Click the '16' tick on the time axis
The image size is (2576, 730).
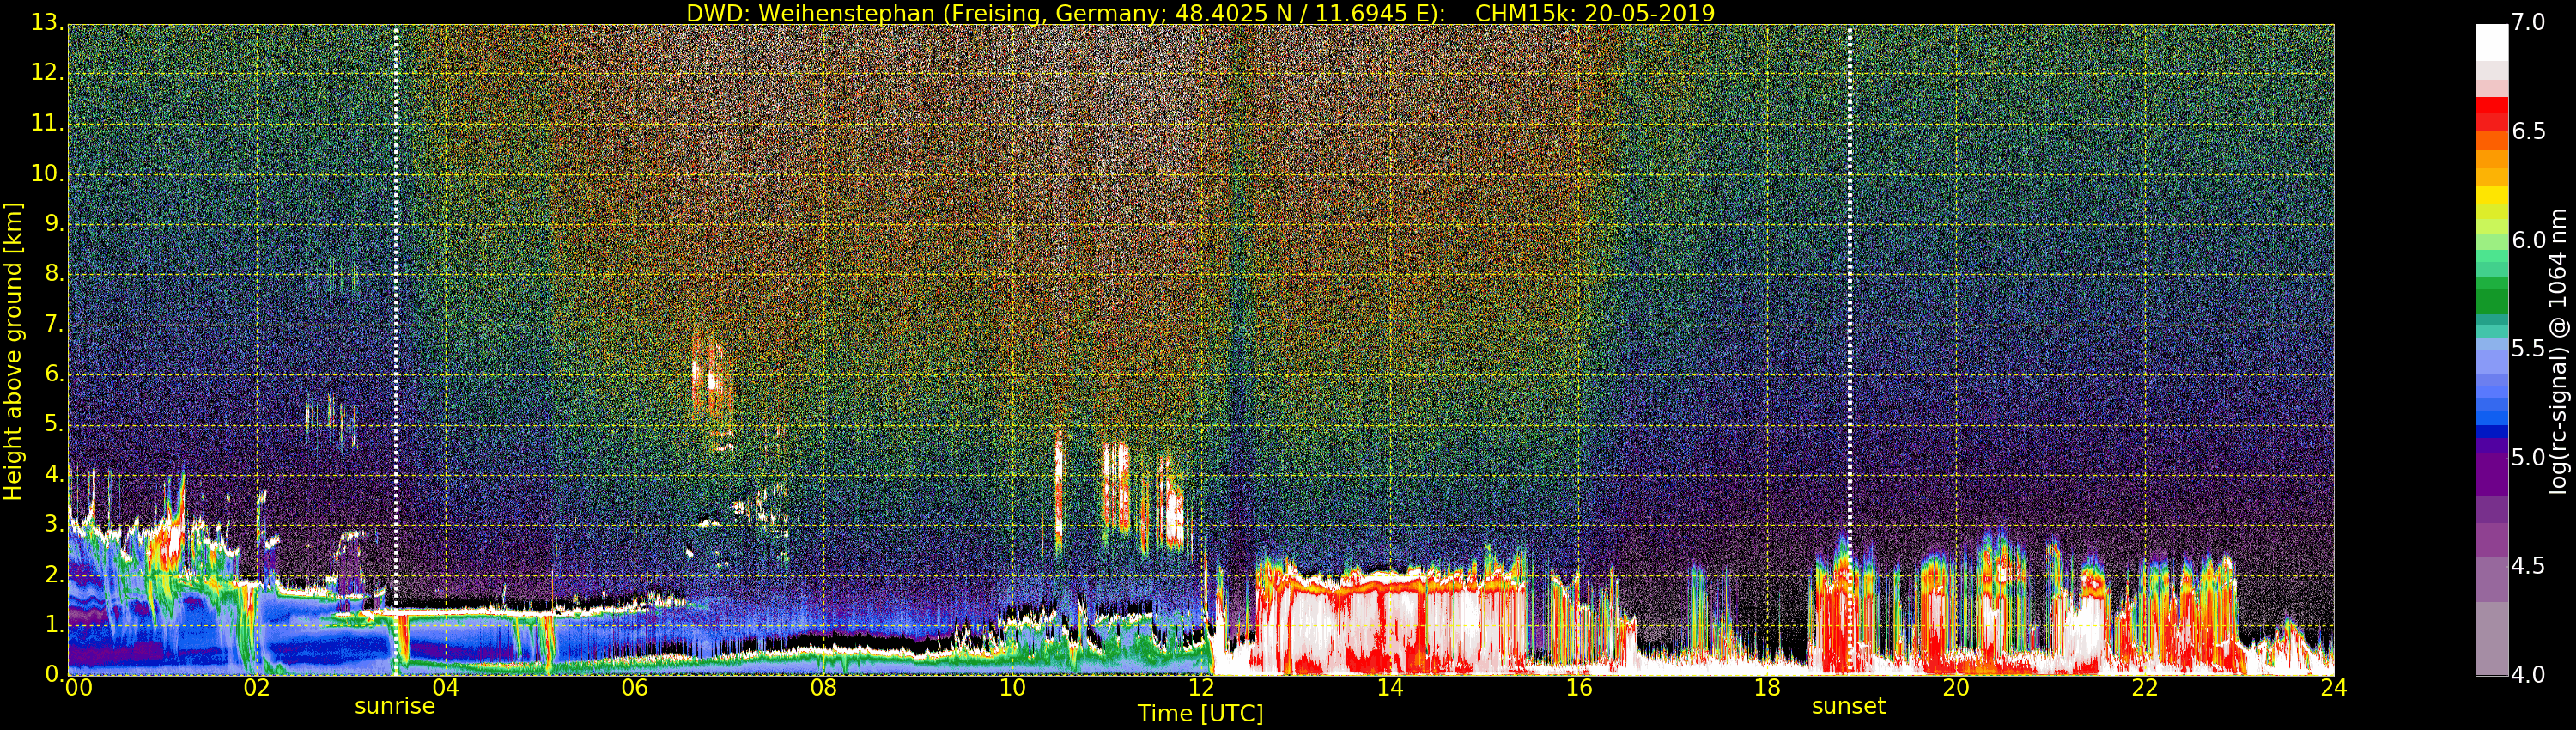point(1579,688)
